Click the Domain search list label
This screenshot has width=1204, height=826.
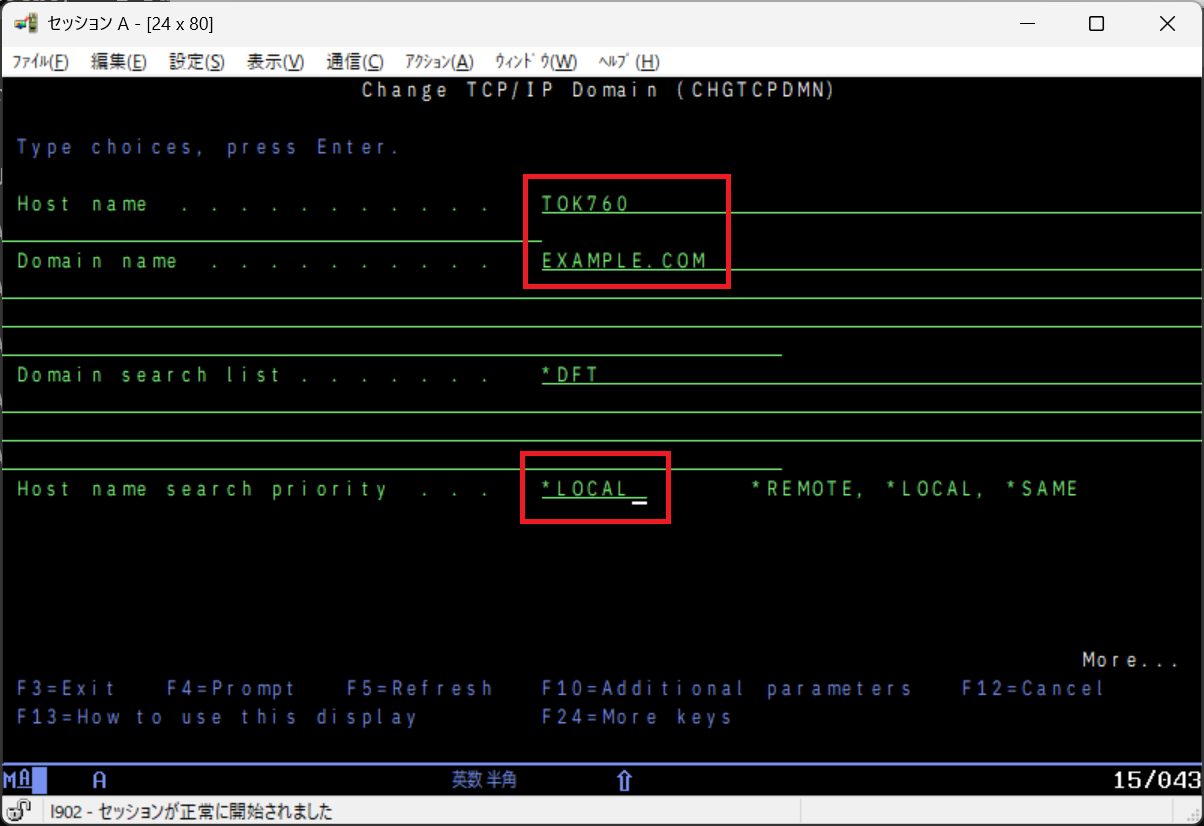149,375
